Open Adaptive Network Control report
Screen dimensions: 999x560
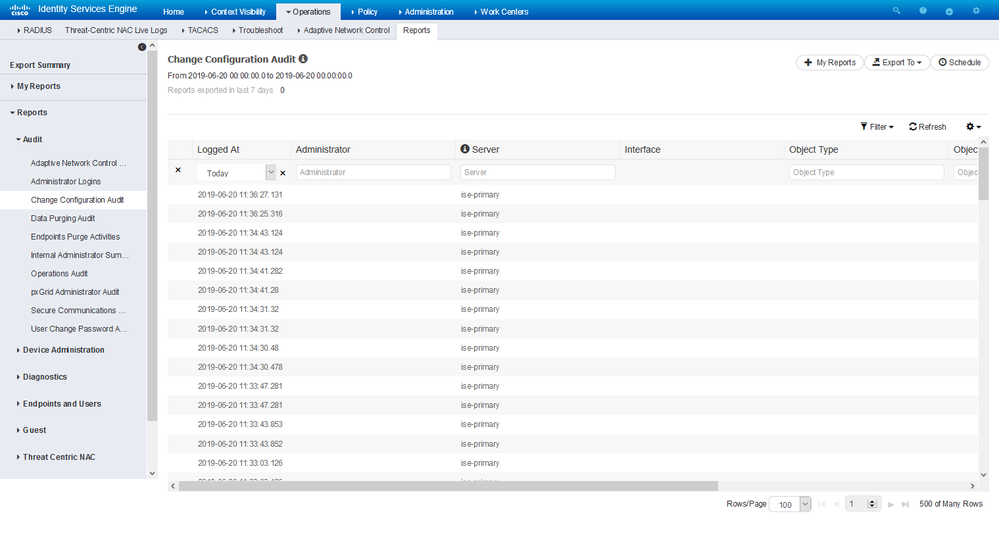pos(78,163)
